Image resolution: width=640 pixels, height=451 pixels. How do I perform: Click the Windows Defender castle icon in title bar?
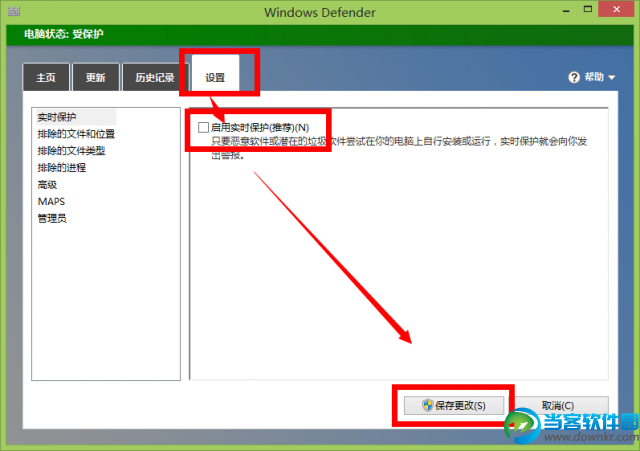pos(14,11)
